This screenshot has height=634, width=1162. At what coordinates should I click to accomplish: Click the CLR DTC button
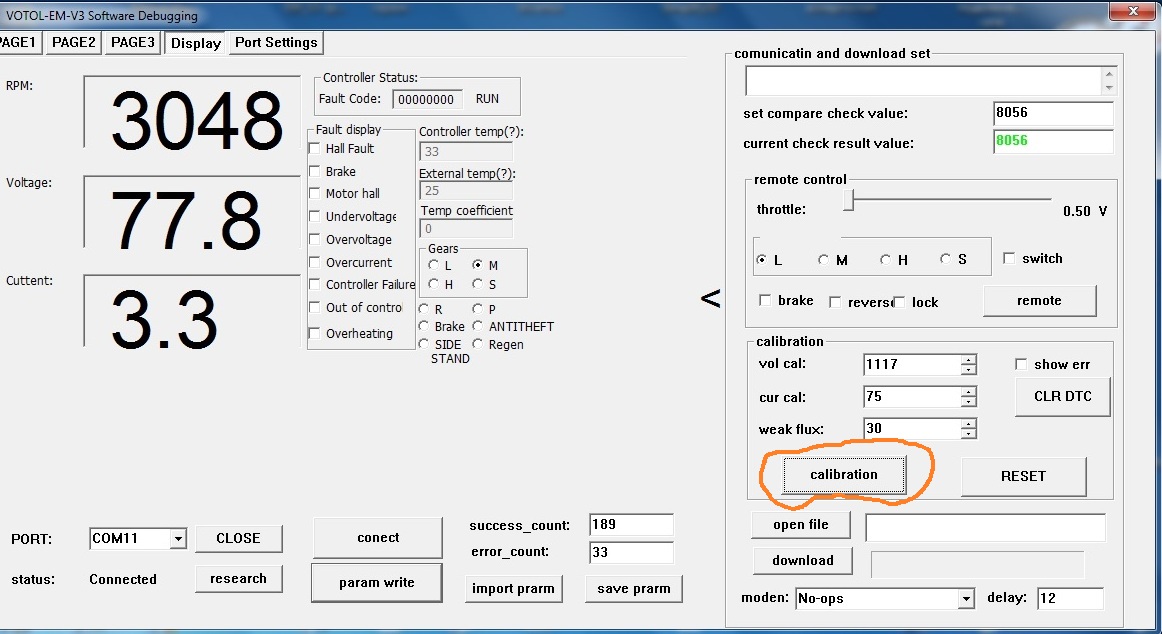1062,396
